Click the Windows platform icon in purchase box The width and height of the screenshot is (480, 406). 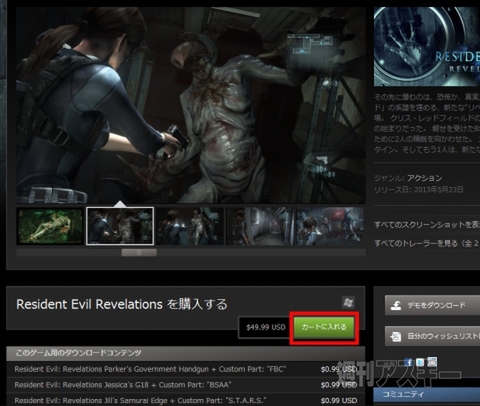pos(348,302)
